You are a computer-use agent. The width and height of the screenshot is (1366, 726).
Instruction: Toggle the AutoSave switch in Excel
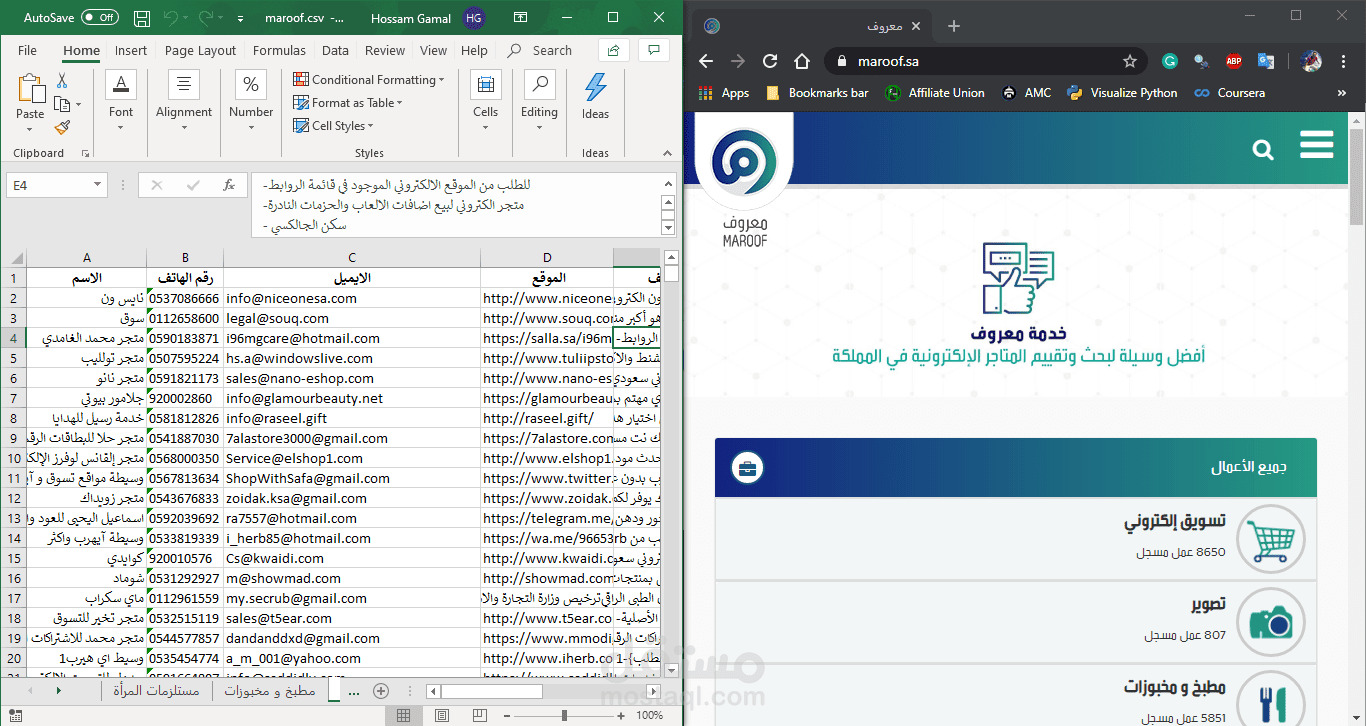[x=100, y=18]
